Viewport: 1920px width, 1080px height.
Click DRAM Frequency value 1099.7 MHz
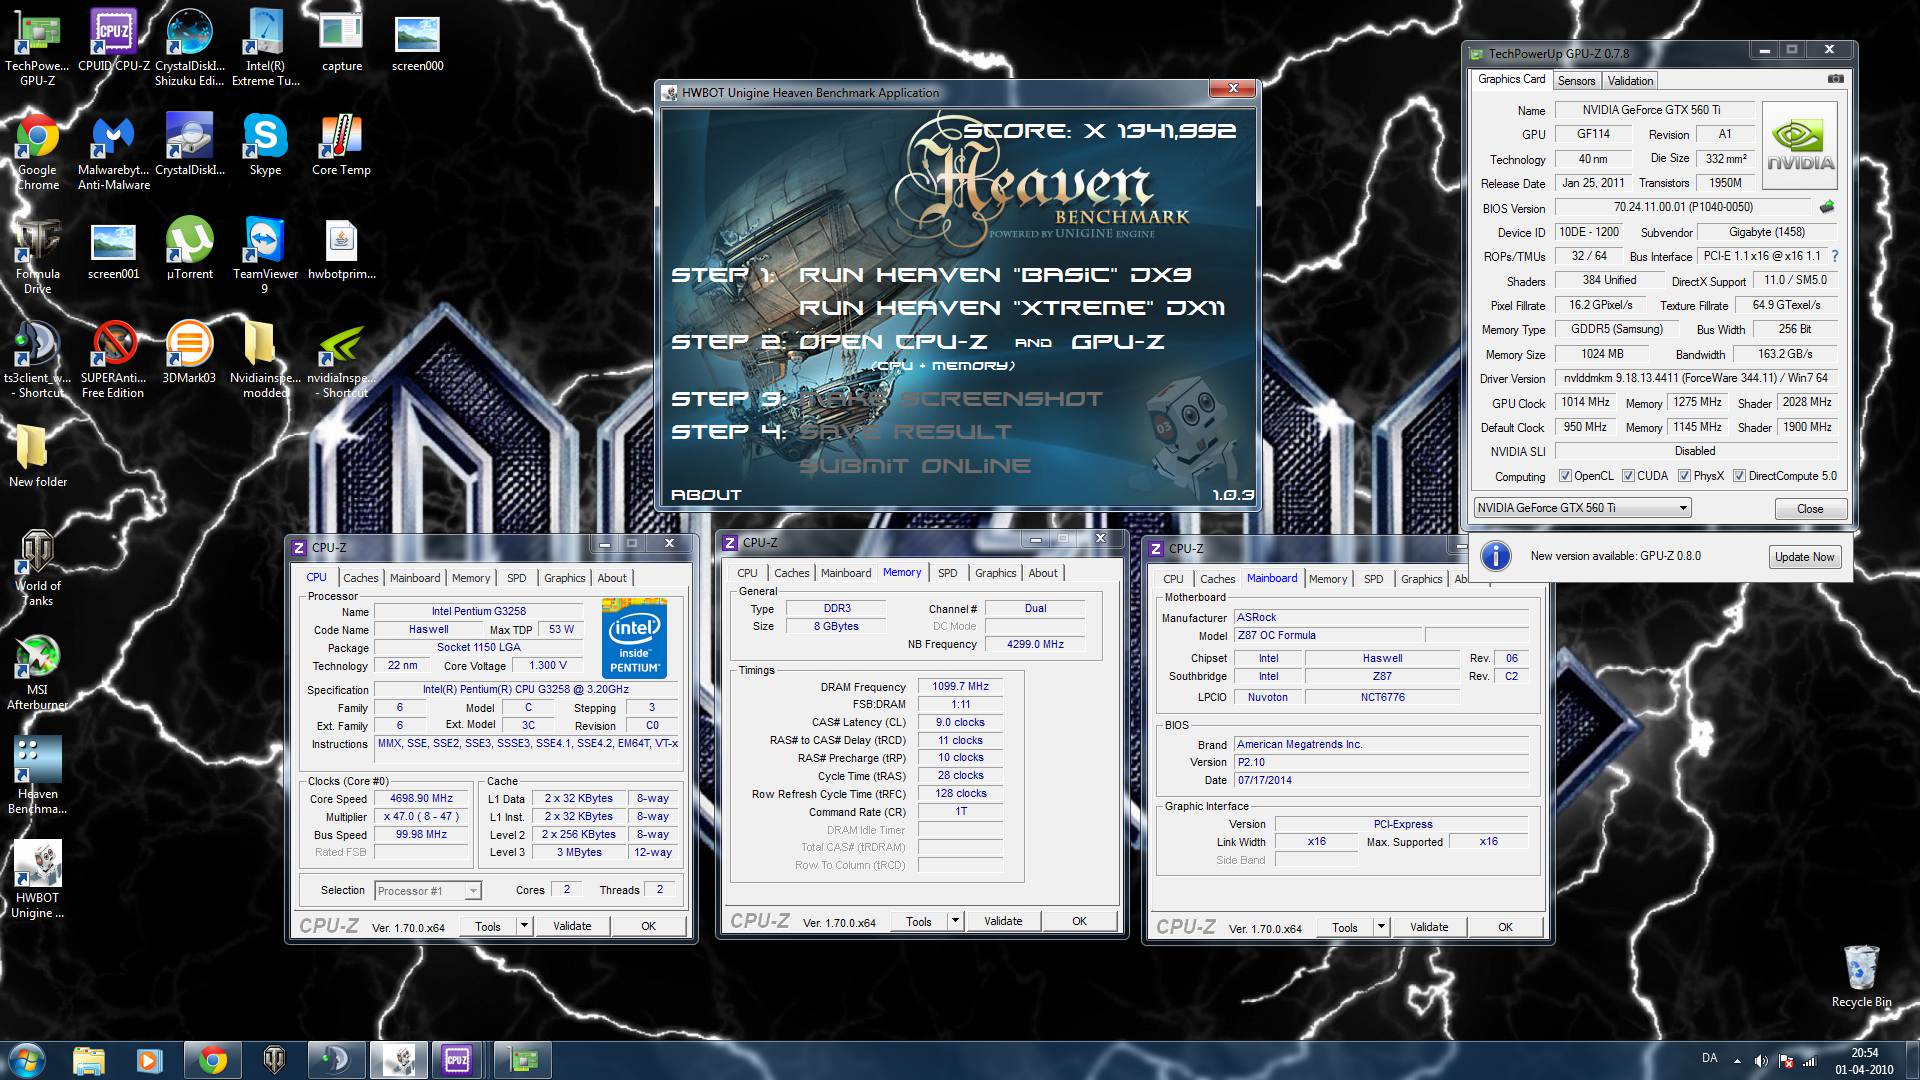coord(960,686)
